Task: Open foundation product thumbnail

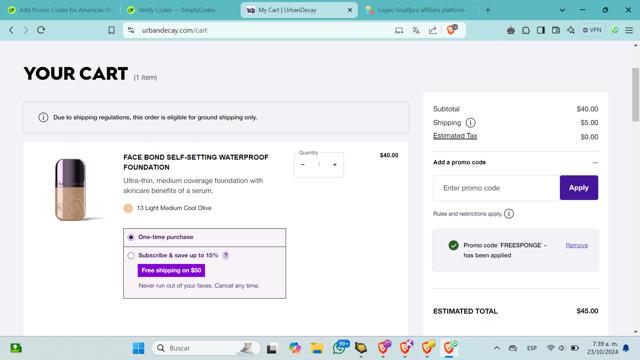Action: click(x=71, y=190)
